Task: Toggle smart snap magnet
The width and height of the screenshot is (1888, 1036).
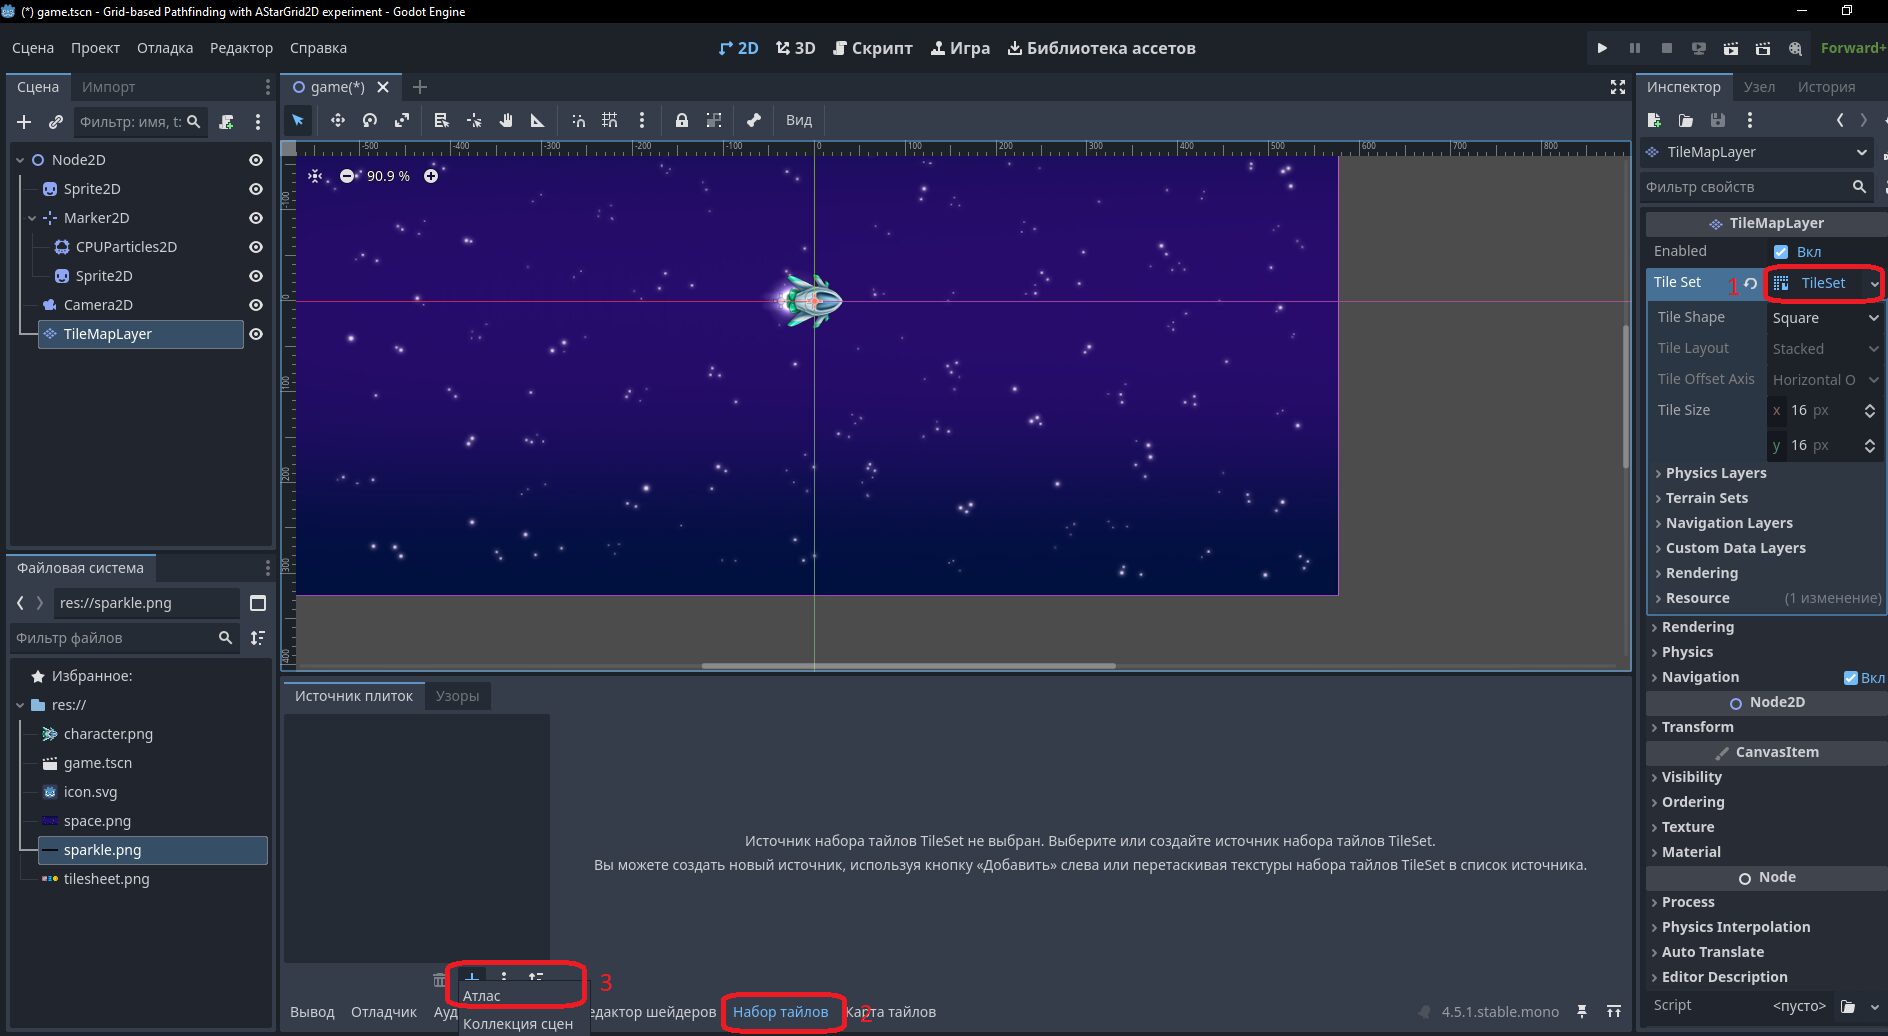Action: (x=578, y=120)
